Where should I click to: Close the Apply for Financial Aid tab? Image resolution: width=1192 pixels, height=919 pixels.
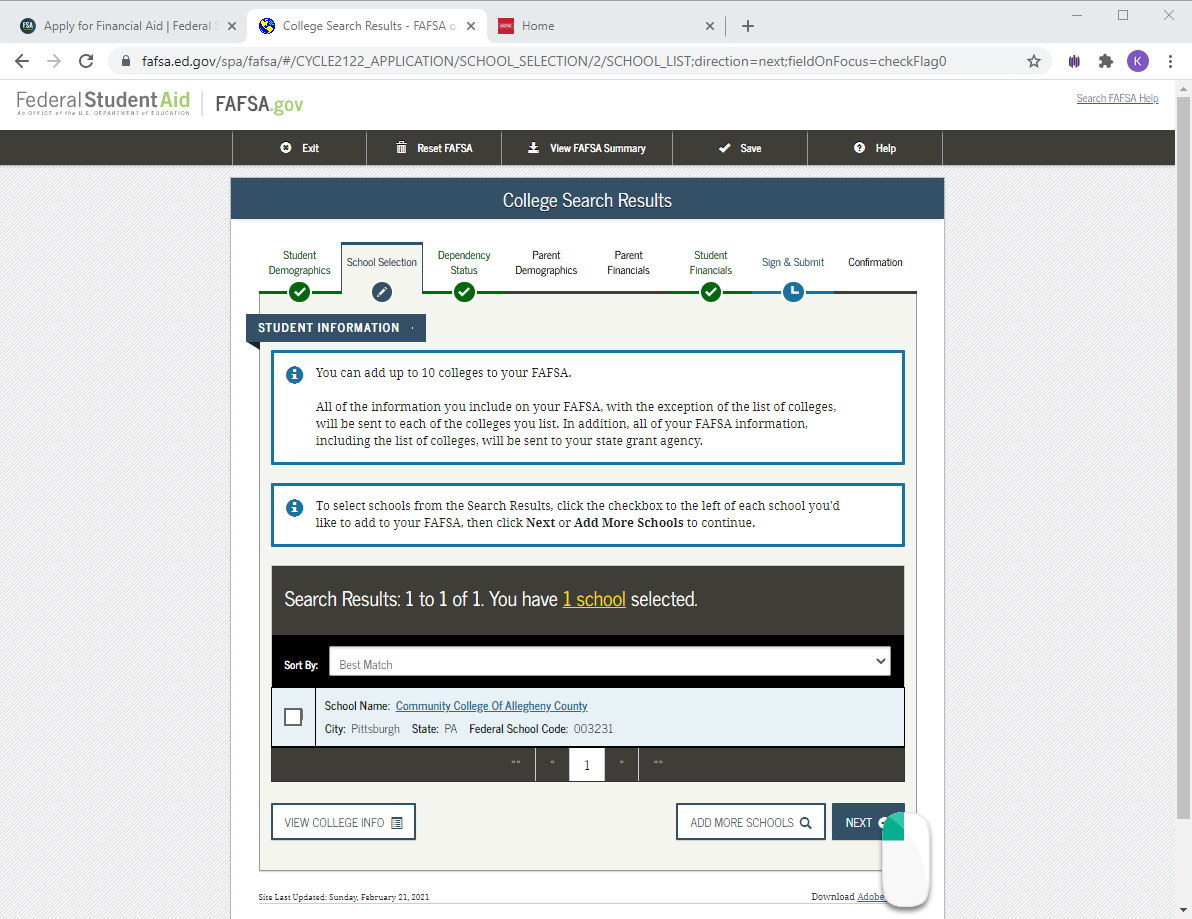click(x=232, y=26)
